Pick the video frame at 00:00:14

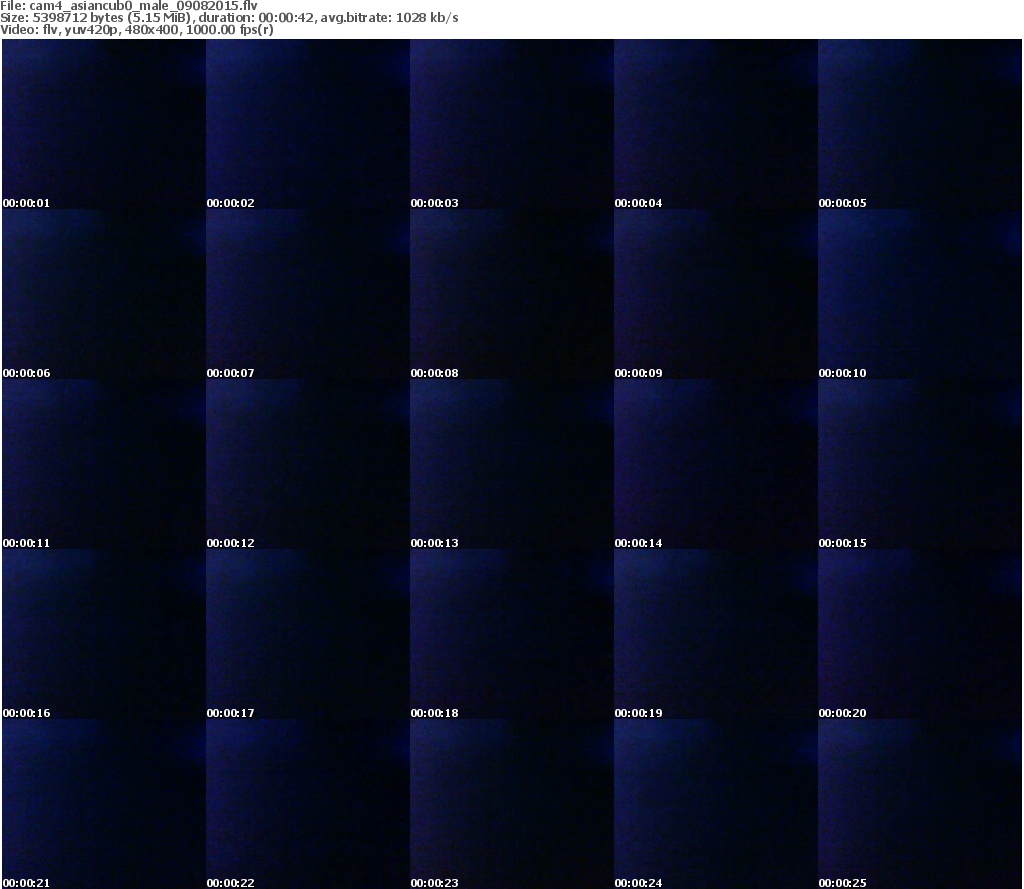716,464
